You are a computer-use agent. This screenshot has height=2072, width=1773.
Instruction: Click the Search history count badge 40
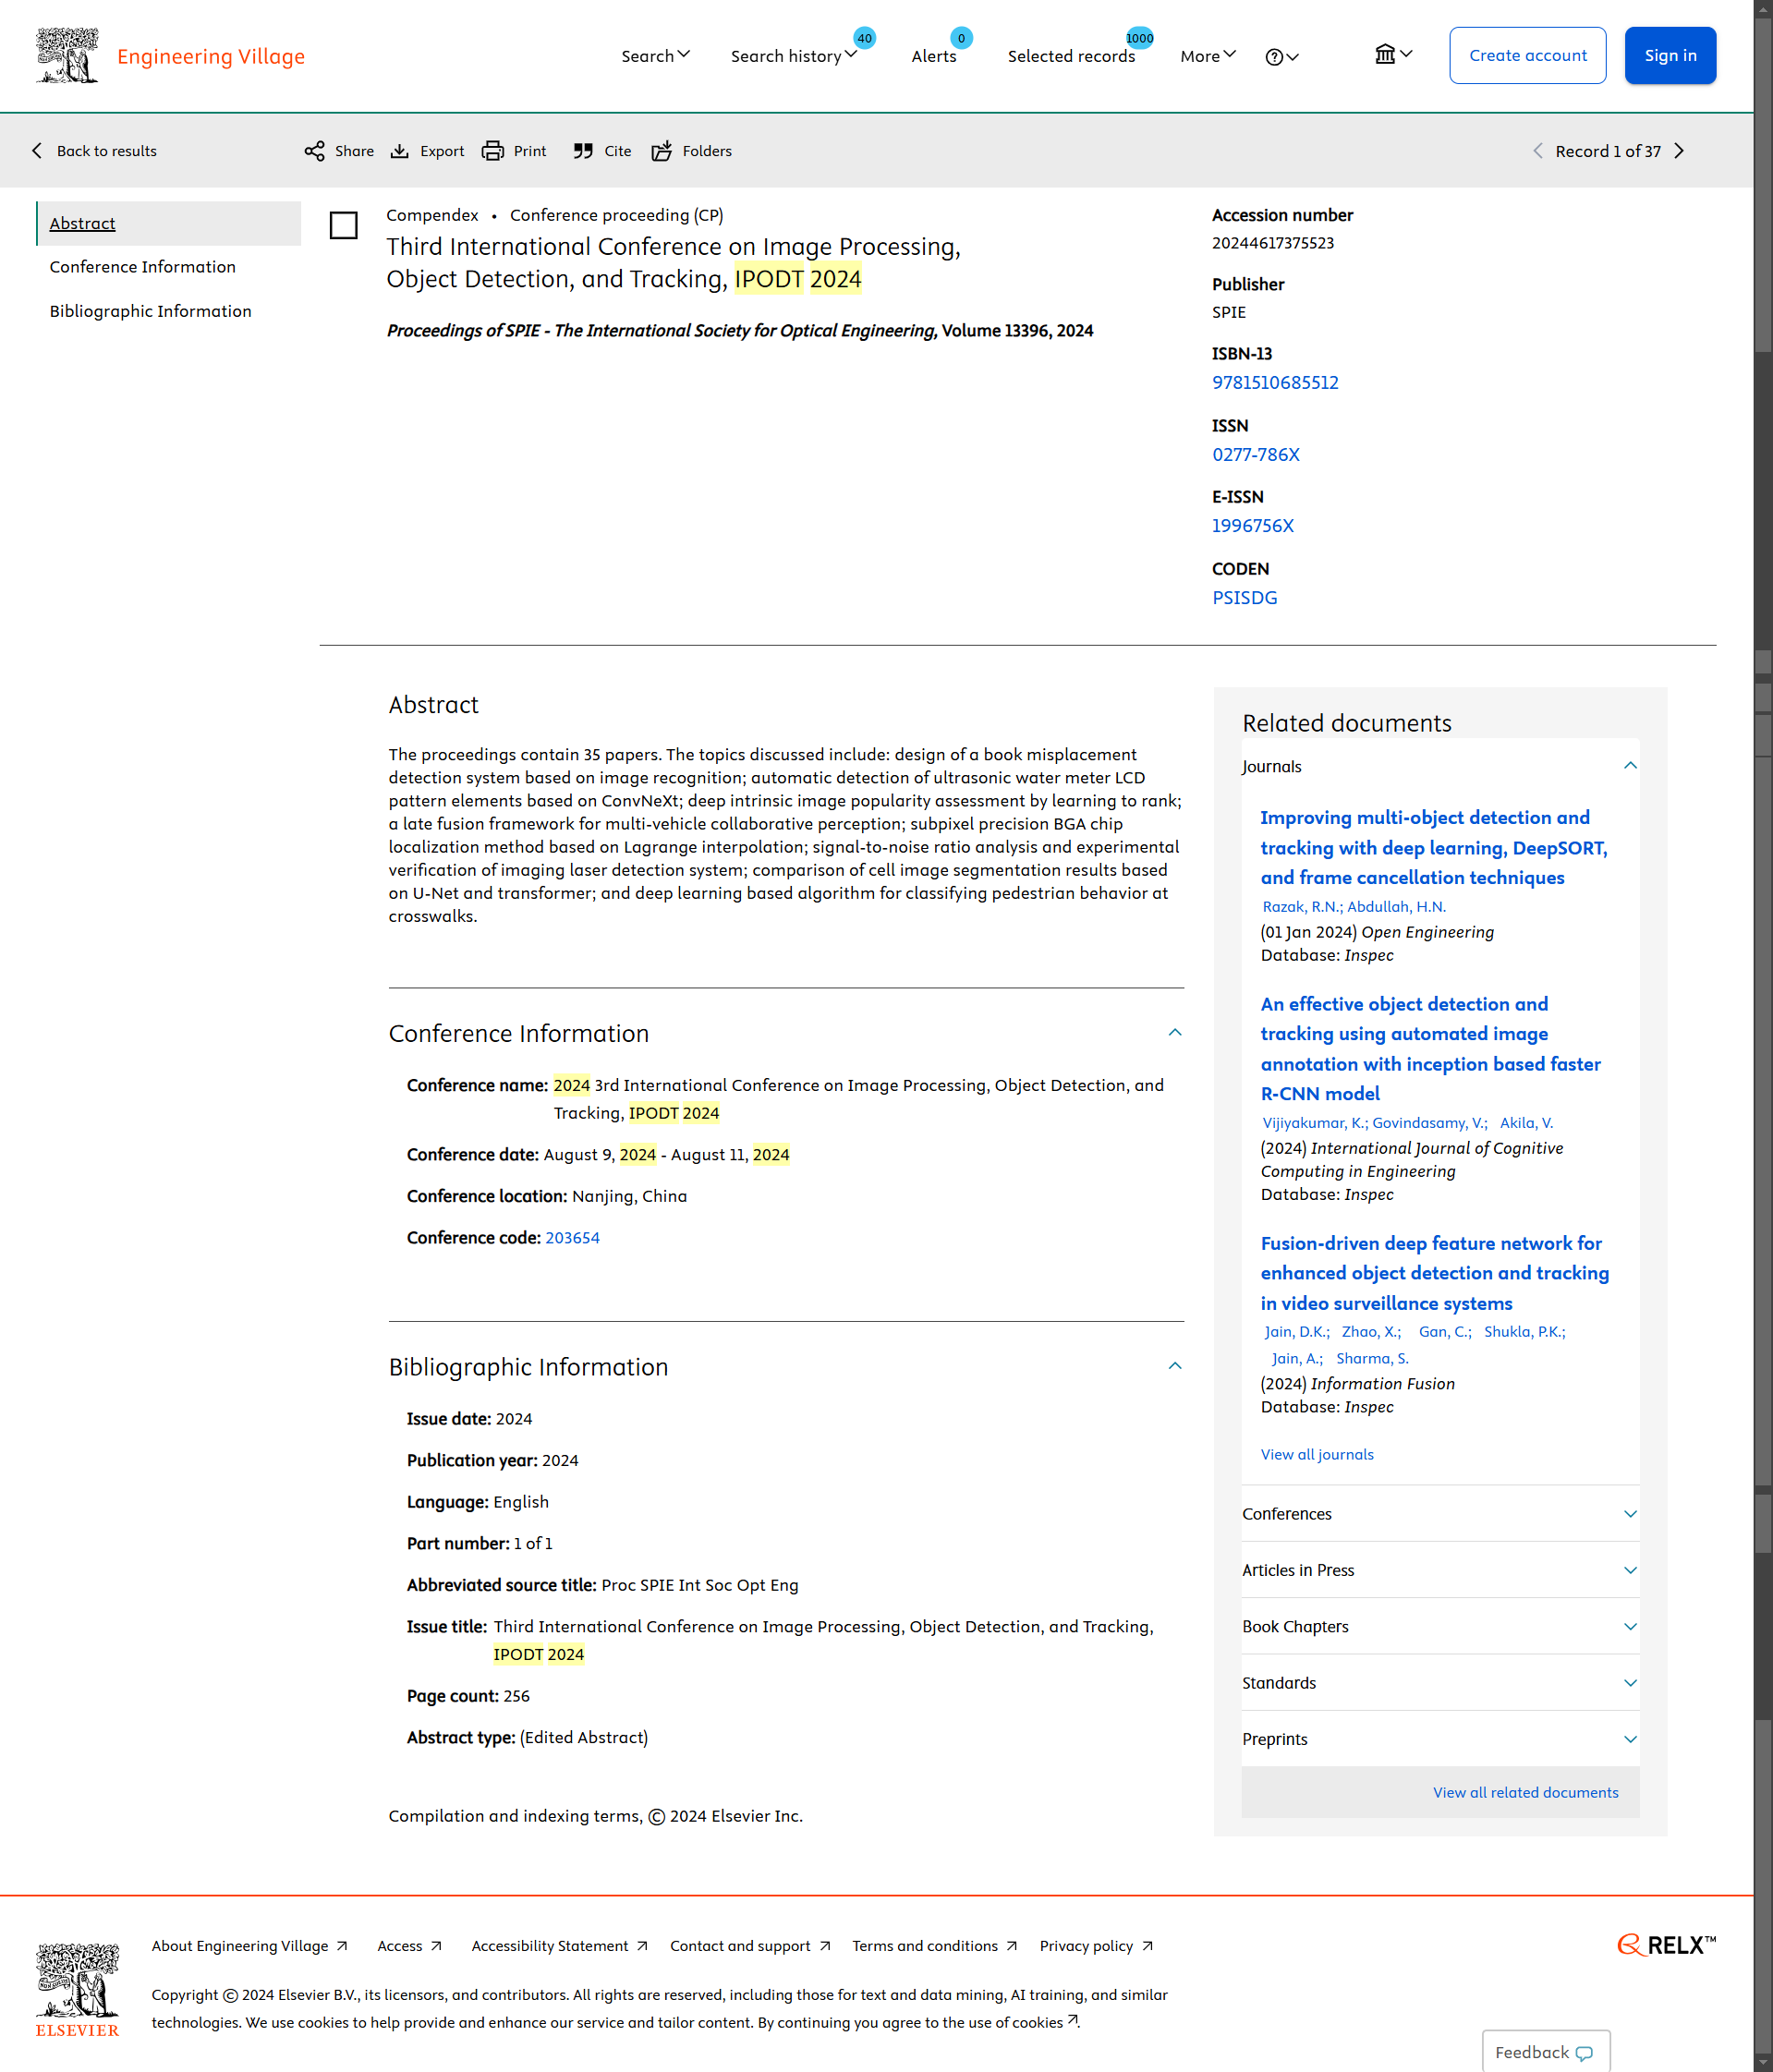tap(865, 38)
